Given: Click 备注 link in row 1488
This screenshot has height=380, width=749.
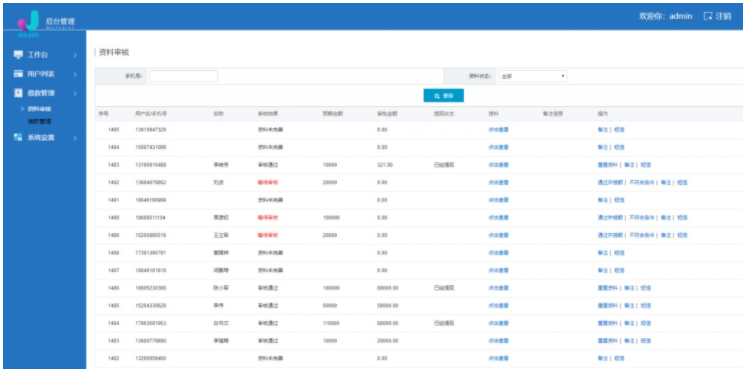Looking at the screenshot, I should (x=602, y=253).
